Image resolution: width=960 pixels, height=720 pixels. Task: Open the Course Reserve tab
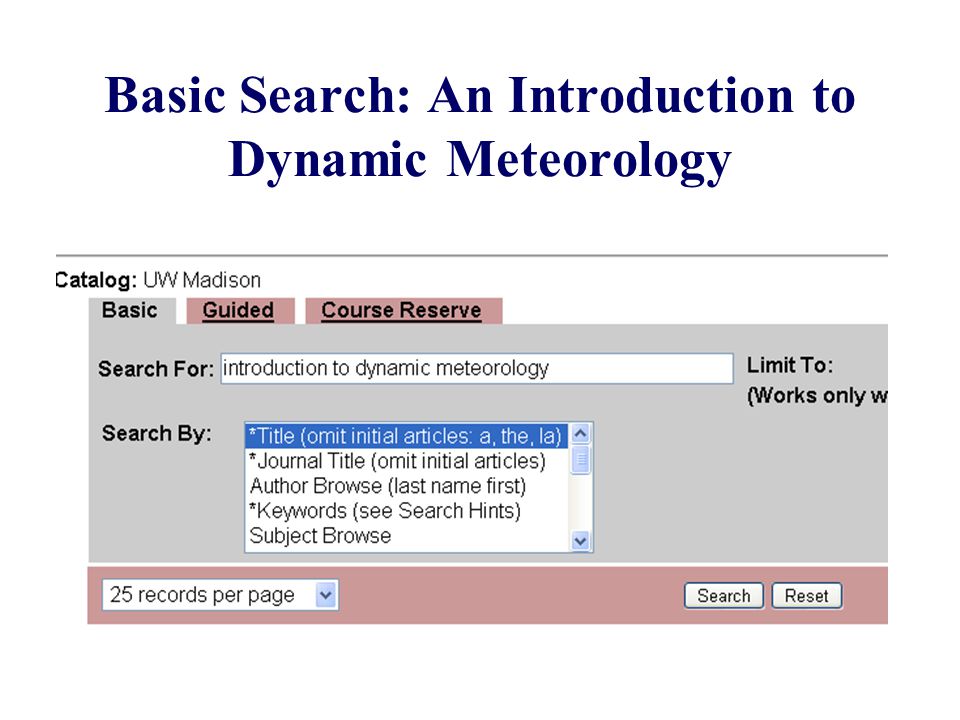click(402, 310)
